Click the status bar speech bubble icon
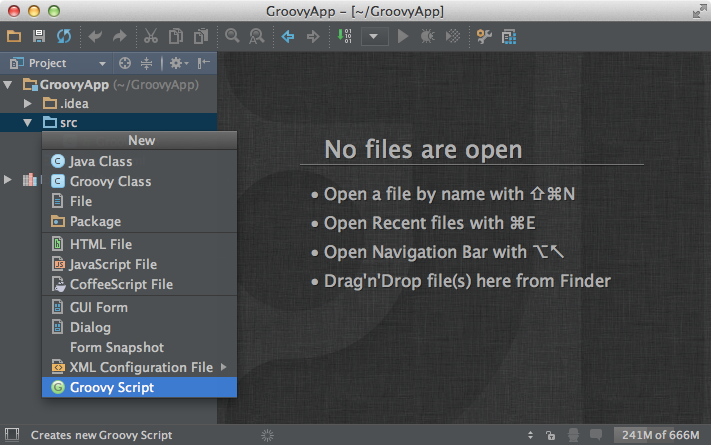Image resolution: width=711 pixels, height=445 pixels. [596, 435]
